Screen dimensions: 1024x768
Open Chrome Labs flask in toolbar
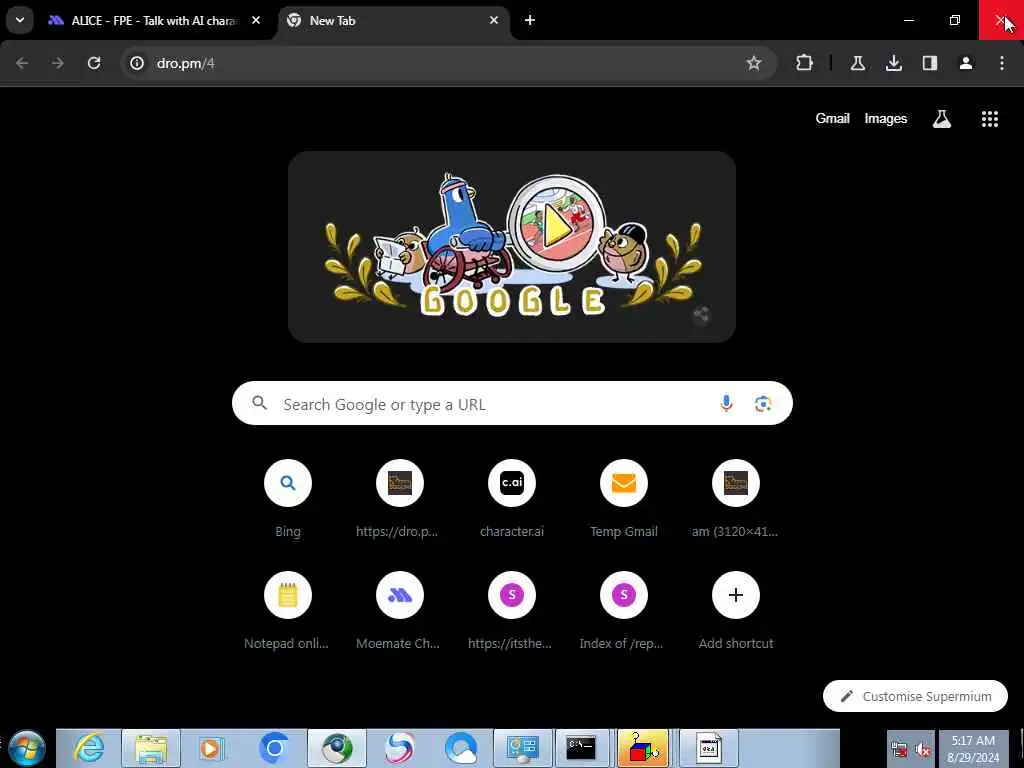(x=857, y=63)
